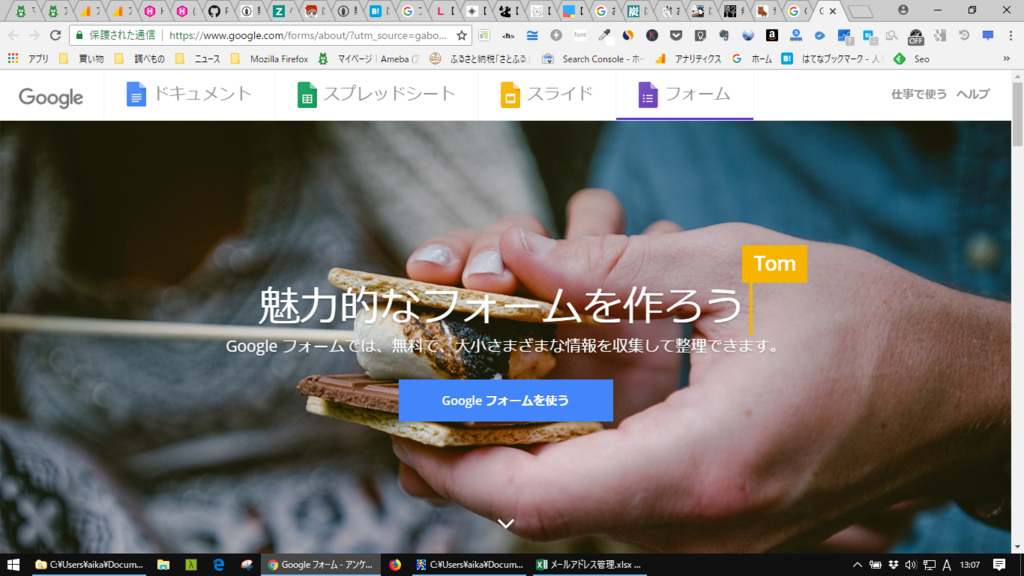Open the Mozilla Firefox bookmark folder
The image size is (1024, 576).
click(270, 59)
